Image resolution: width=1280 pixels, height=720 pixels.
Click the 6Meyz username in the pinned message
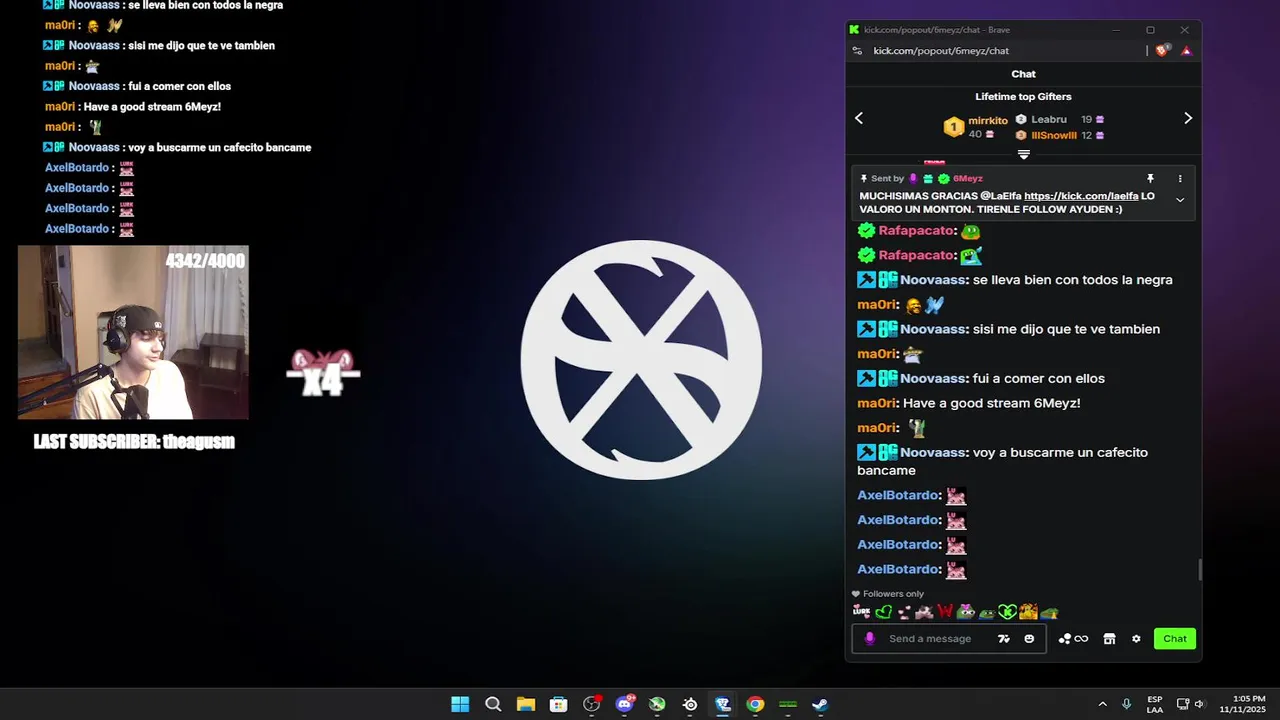[x=967, y=178]
